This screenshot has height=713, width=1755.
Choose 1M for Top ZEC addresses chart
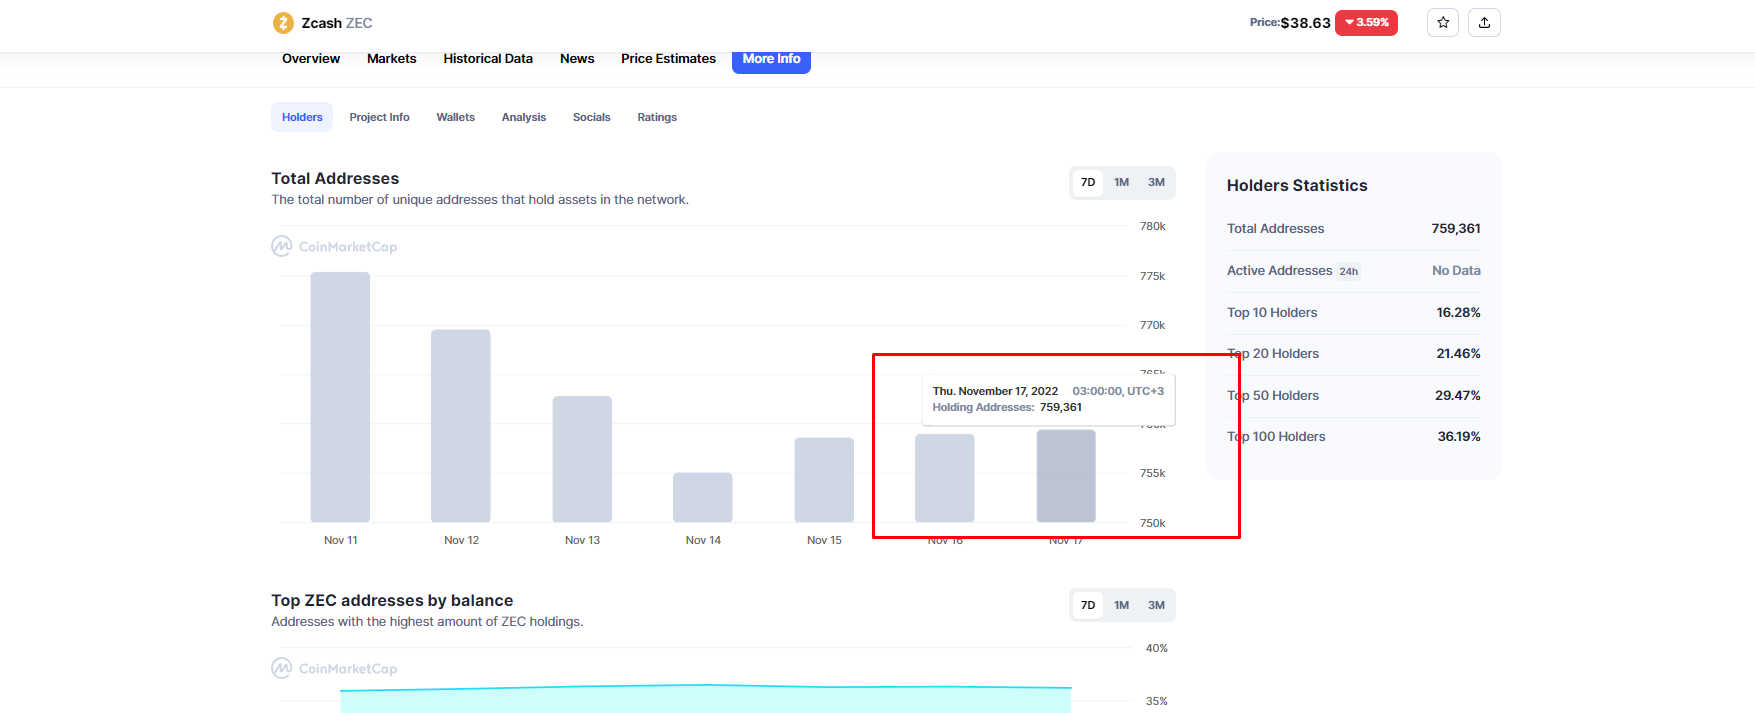[1122, 605]
